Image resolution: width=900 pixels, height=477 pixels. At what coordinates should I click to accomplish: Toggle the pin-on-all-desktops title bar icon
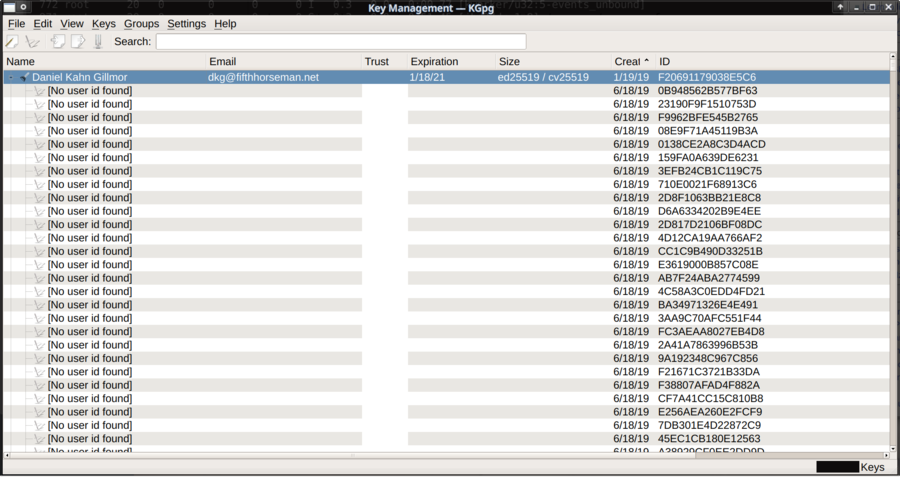(x=23, y=7)
